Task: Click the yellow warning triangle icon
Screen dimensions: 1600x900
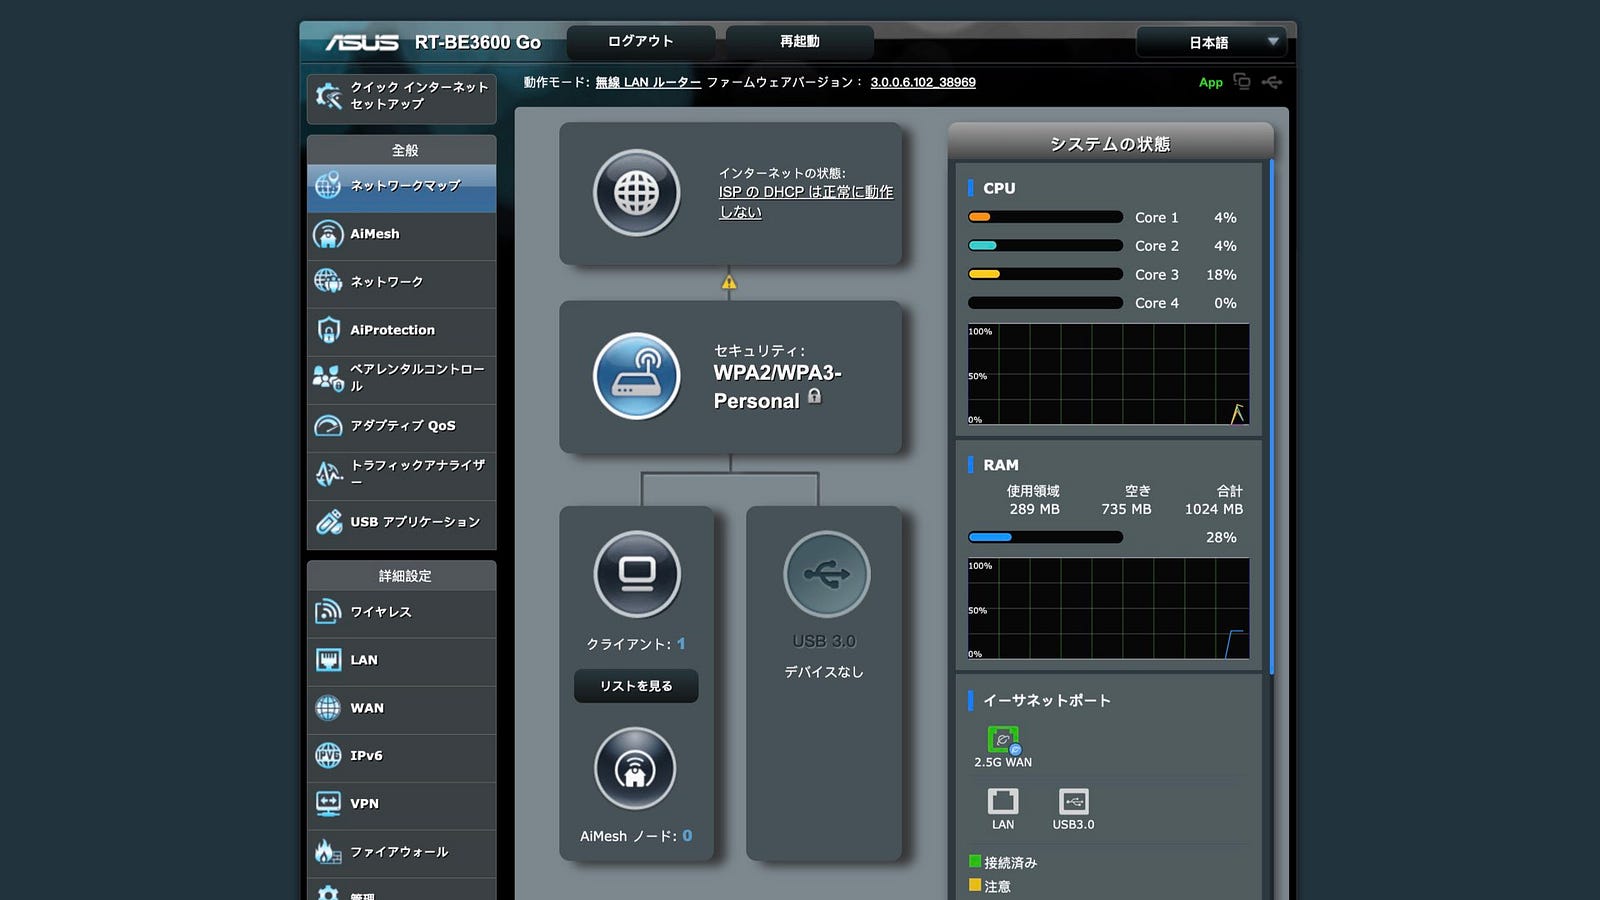Action: [729, 283]
